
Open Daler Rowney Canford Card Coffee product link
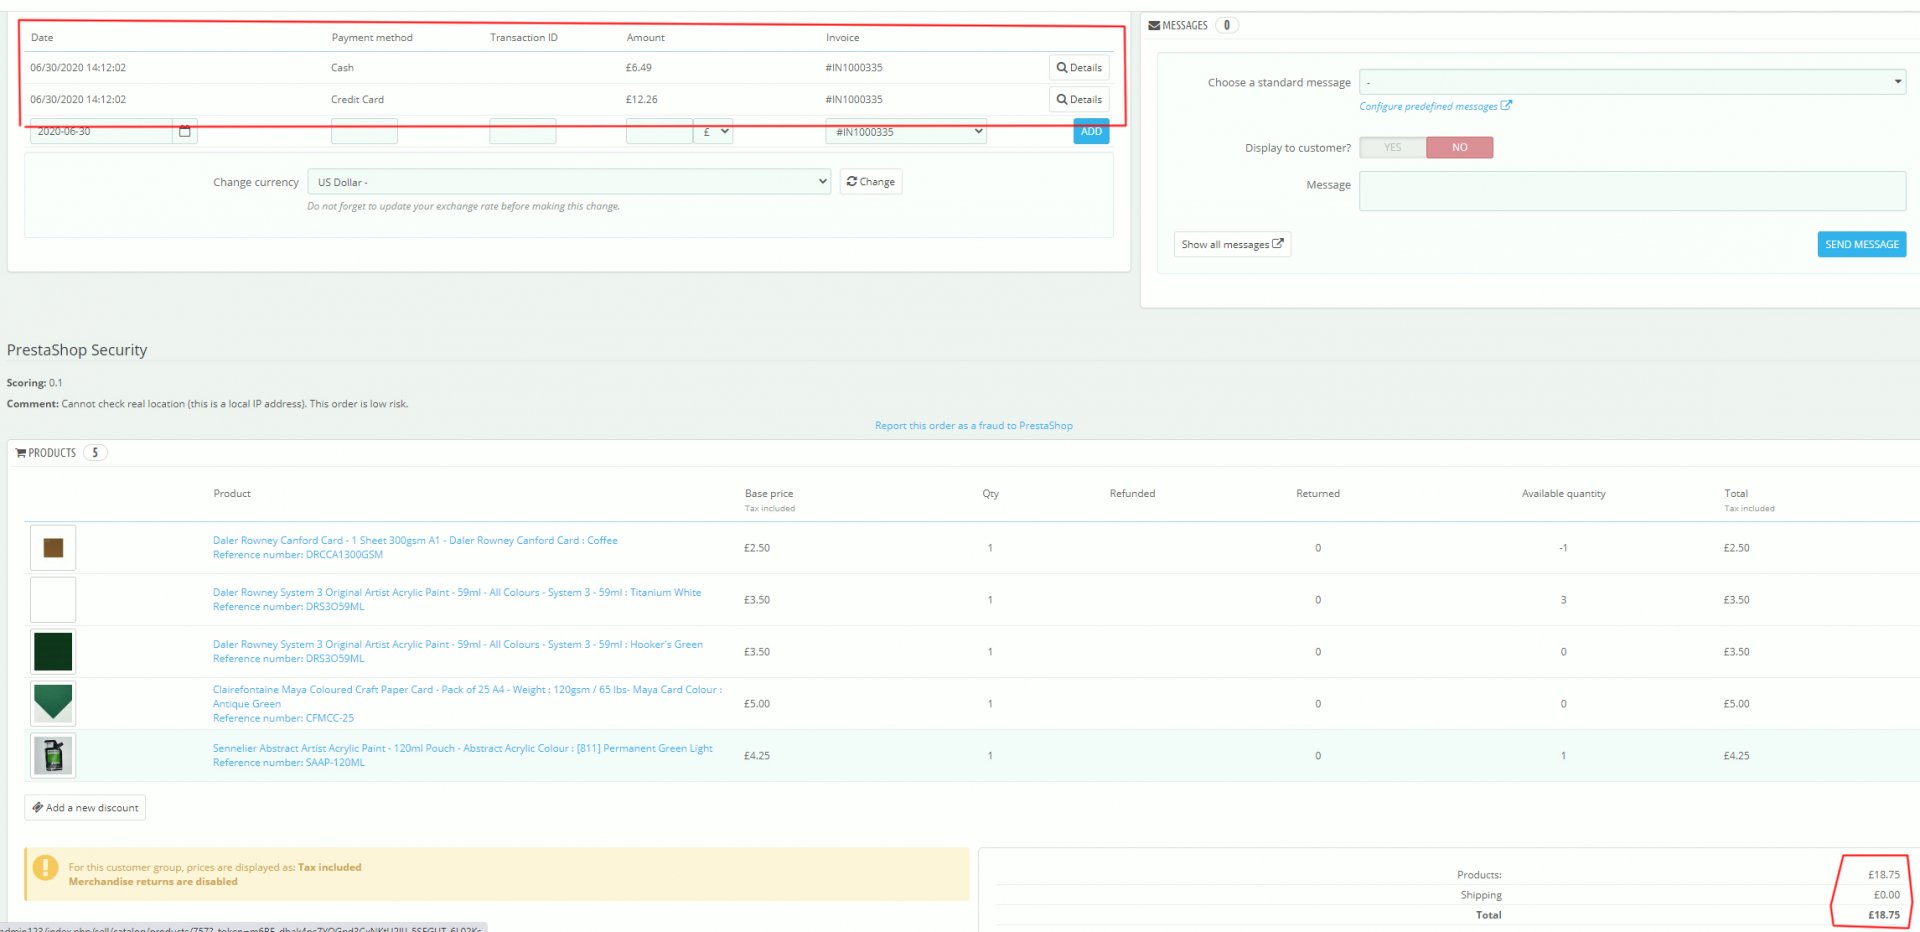pos(415,541)
